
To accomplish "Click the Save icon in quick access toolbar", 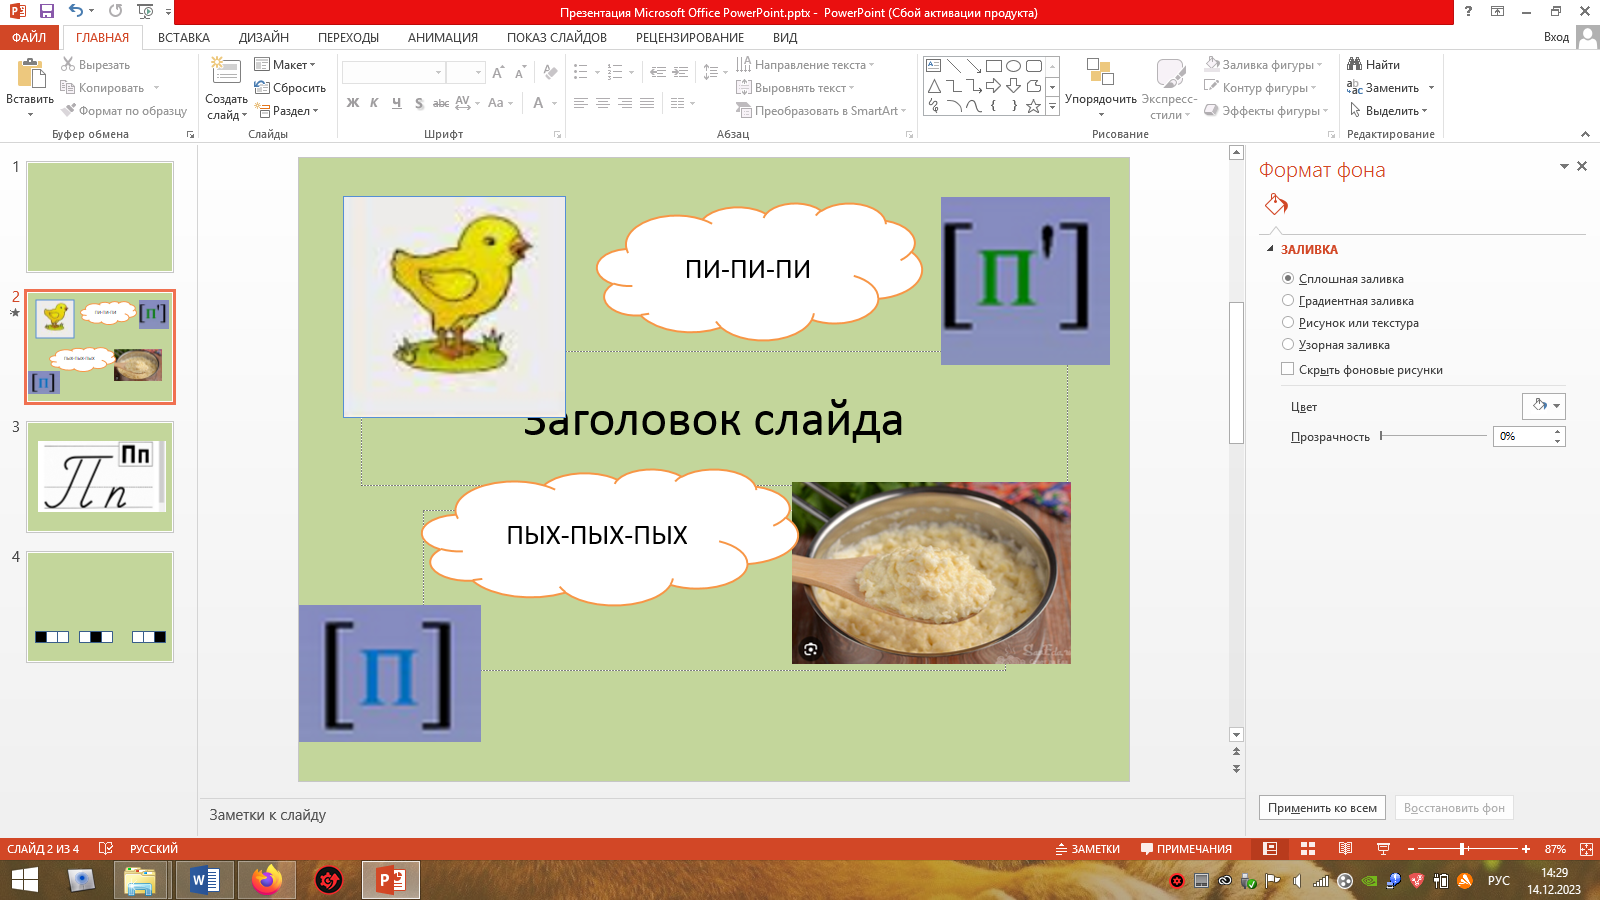I will (x=46, y=12).
